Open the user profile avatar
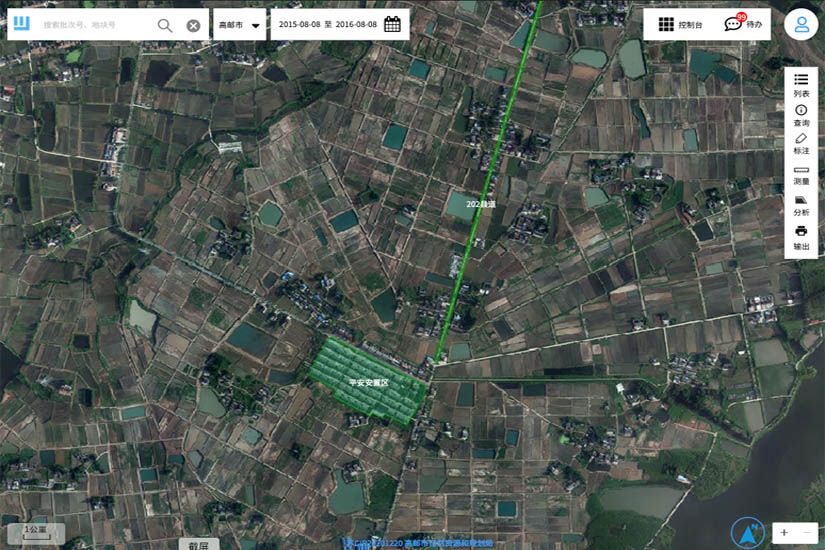 [x=801, y=25]
